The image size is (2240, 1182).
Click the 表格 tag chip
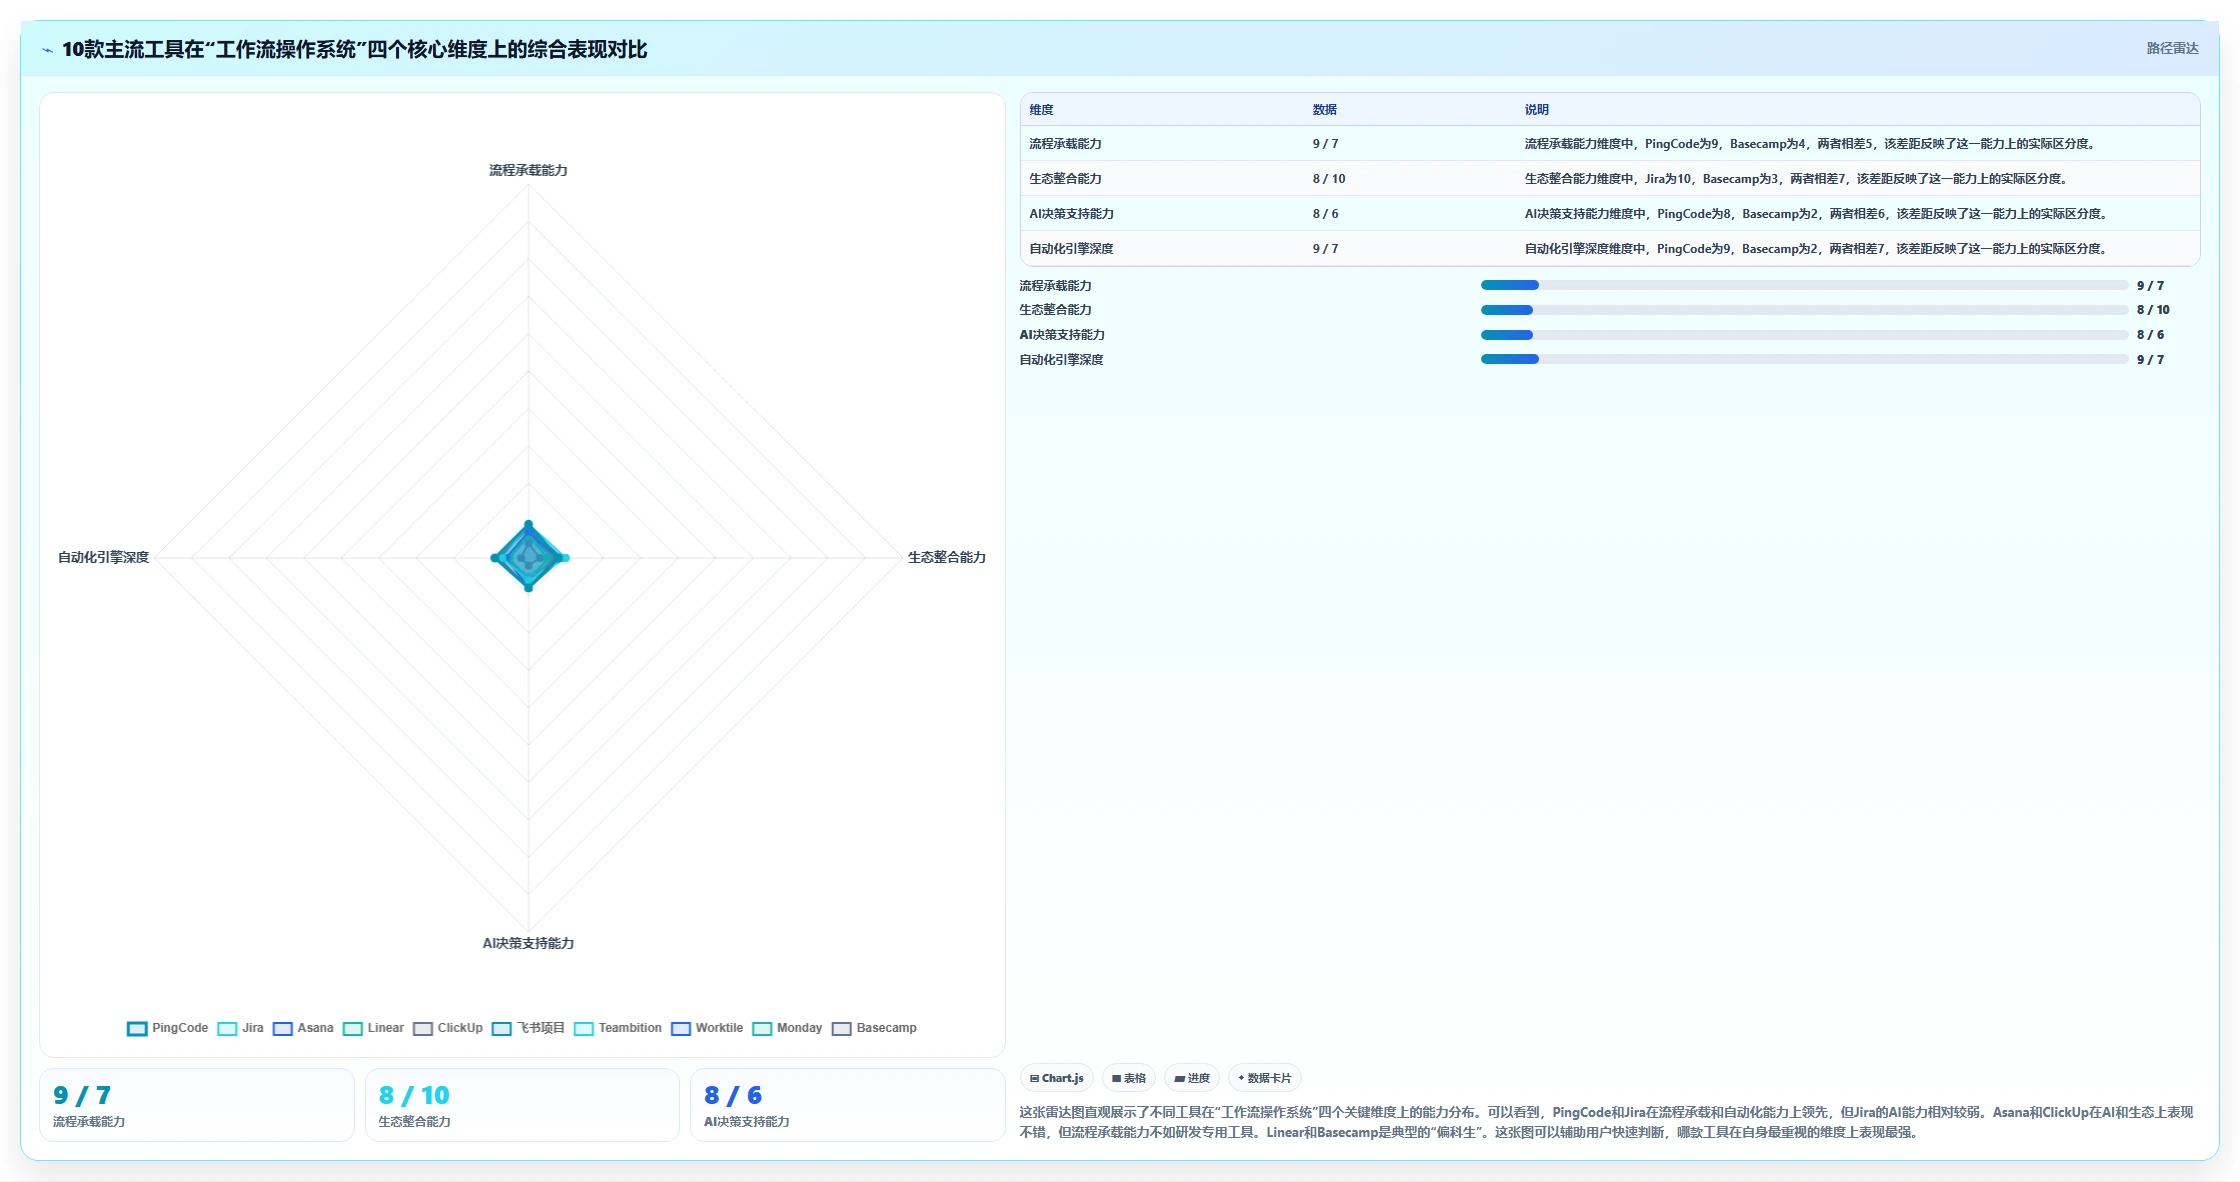click(x=1129, y=1078)
